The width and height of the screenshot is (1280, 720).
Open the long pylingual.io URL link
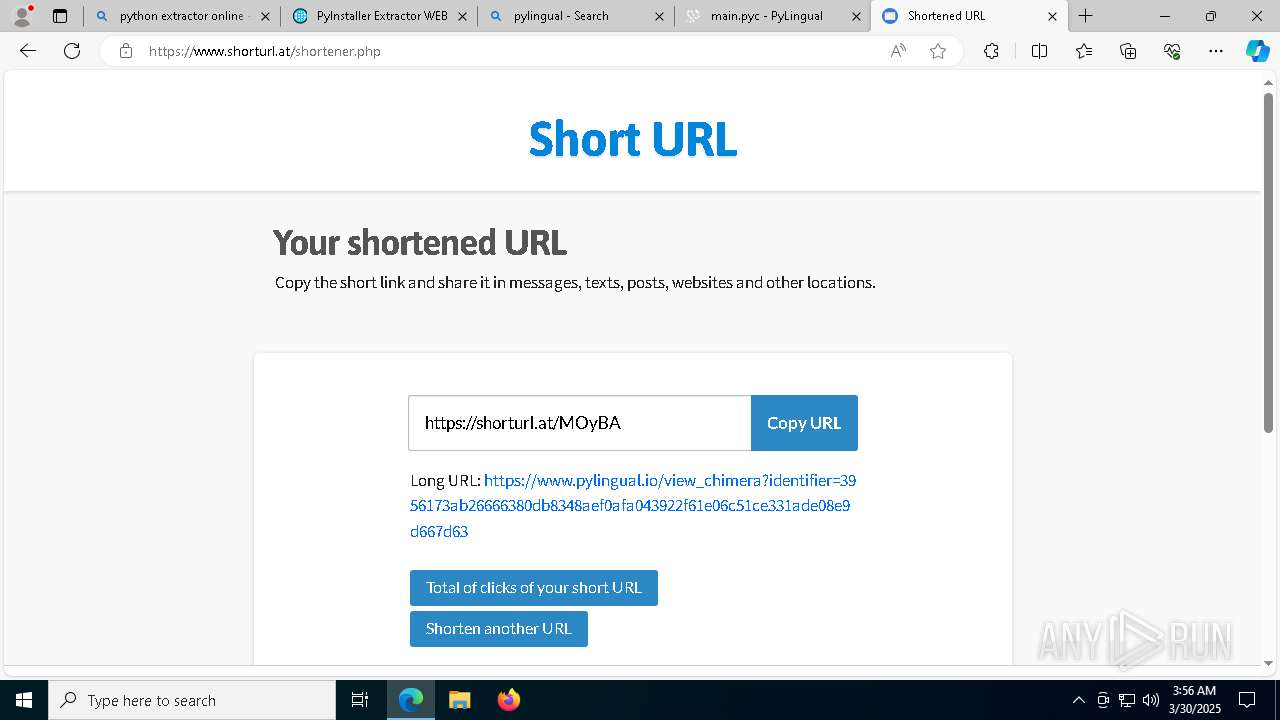coord(633,506)
